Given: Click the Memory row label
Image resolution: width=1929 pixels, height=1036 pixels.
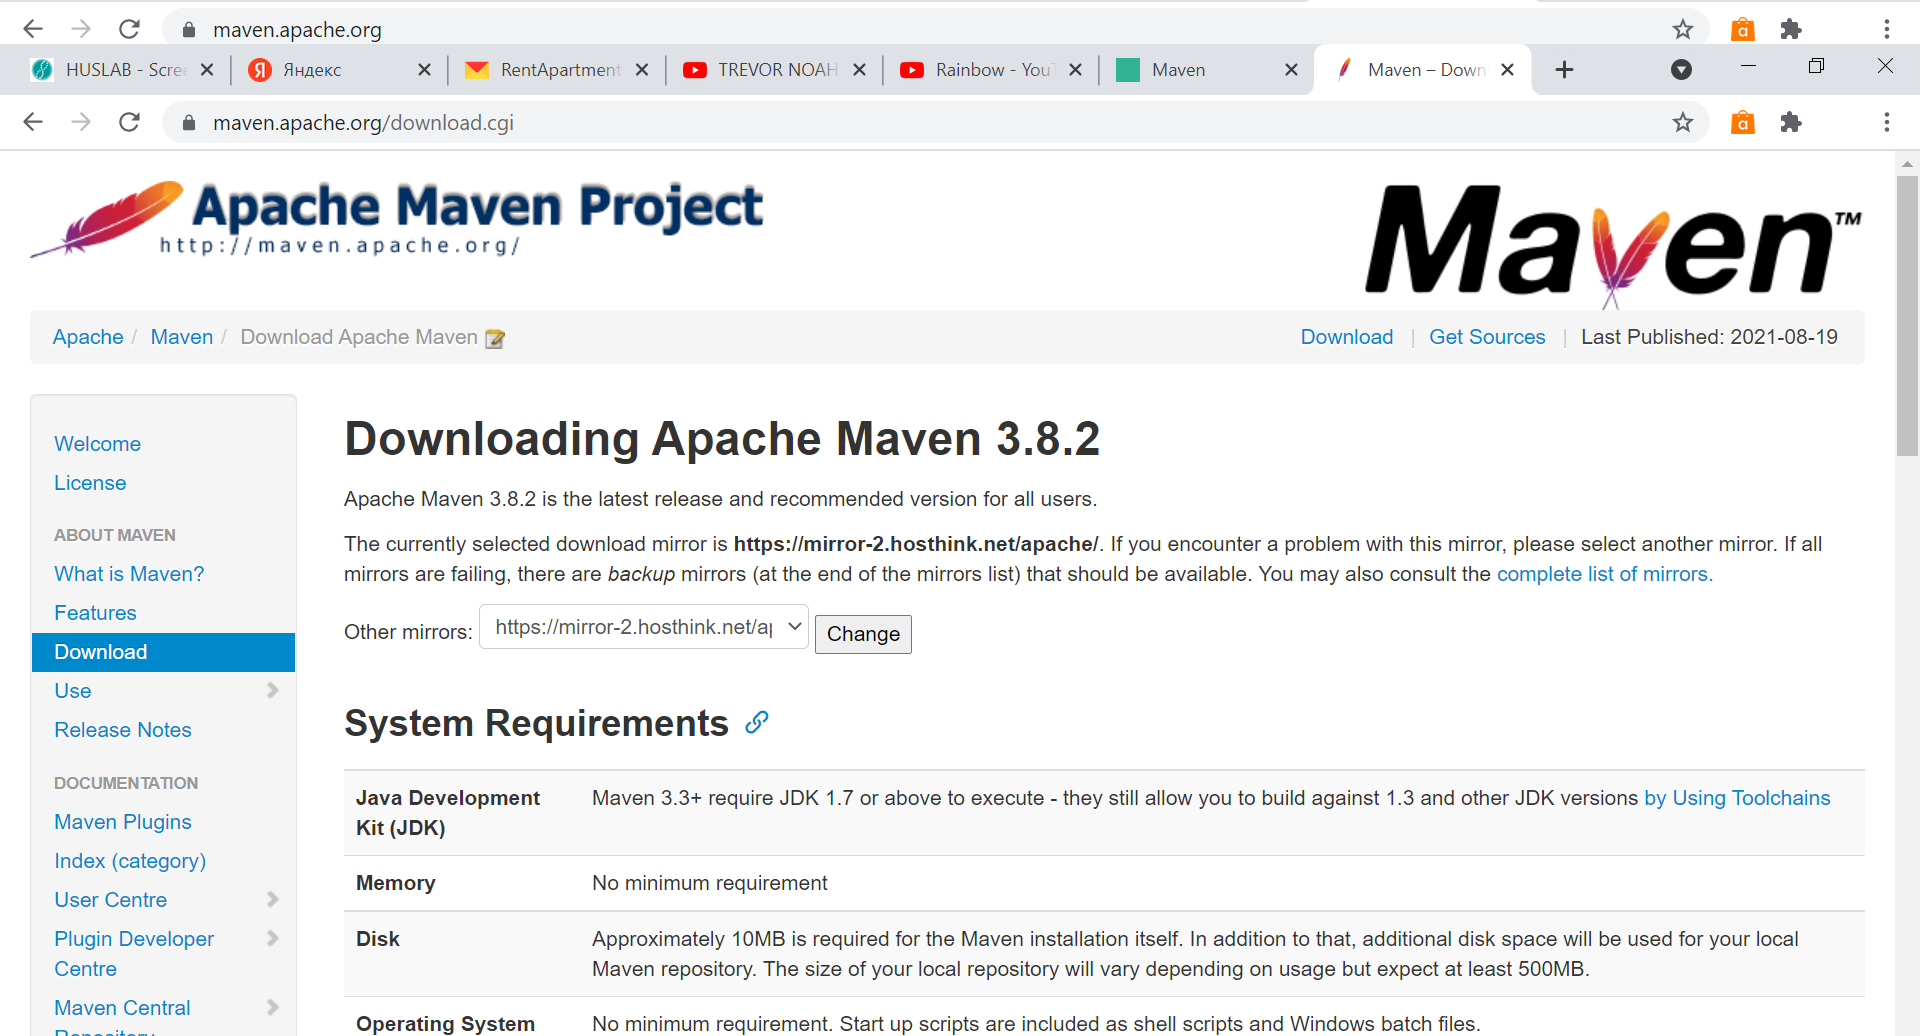Looking at the screenshot, I should click(396, 883).
